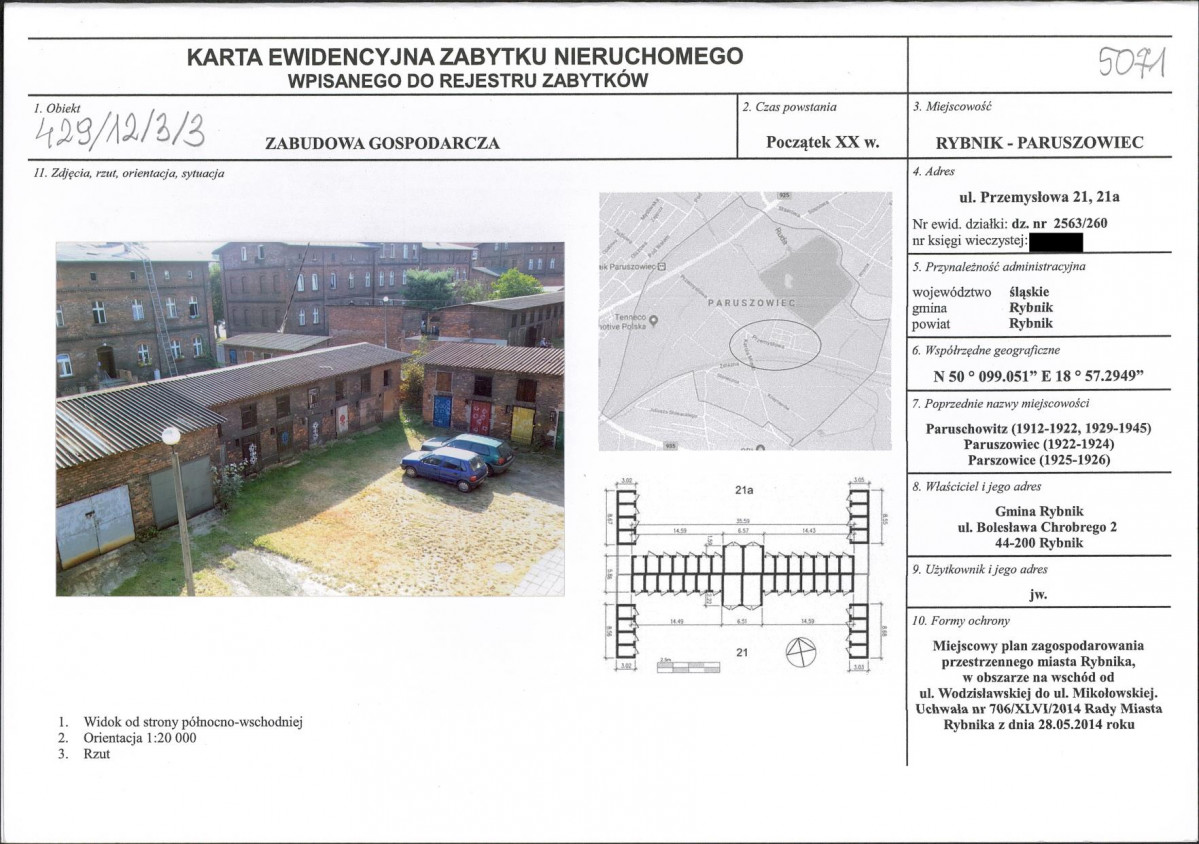Click the handwritten number 5071
Screen dimensions: 1199x844
(x=1133, y=64)
